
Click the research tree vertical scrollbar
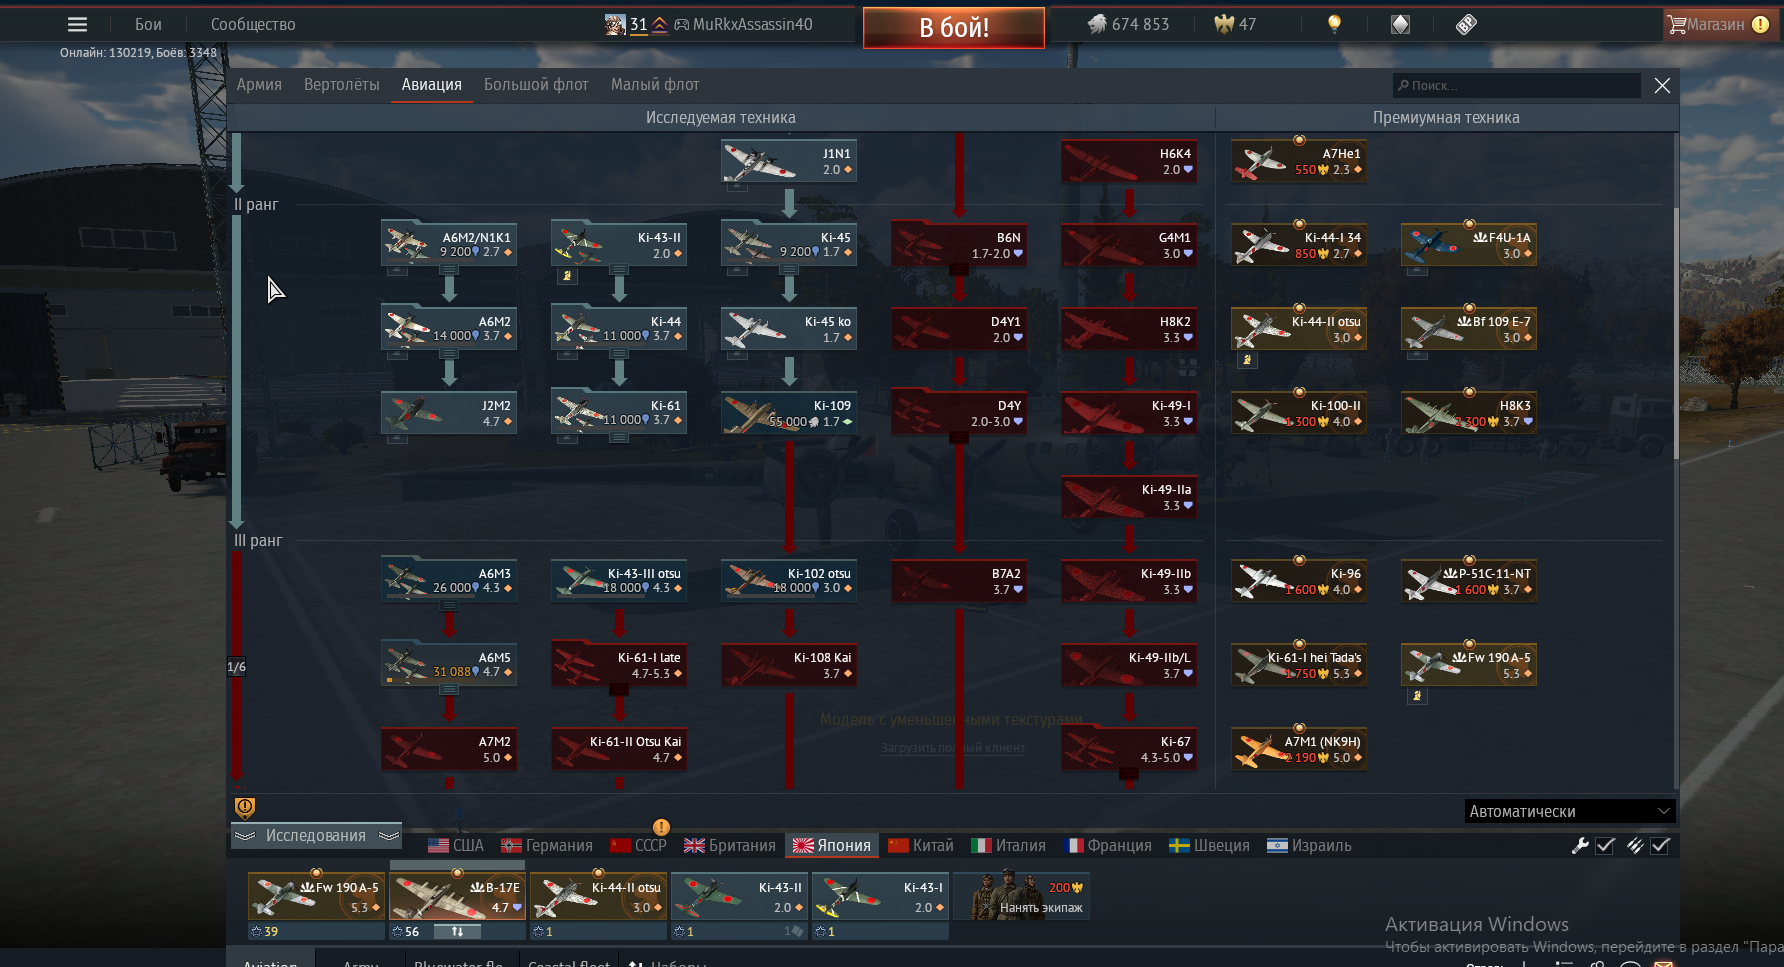(1677, 333)
